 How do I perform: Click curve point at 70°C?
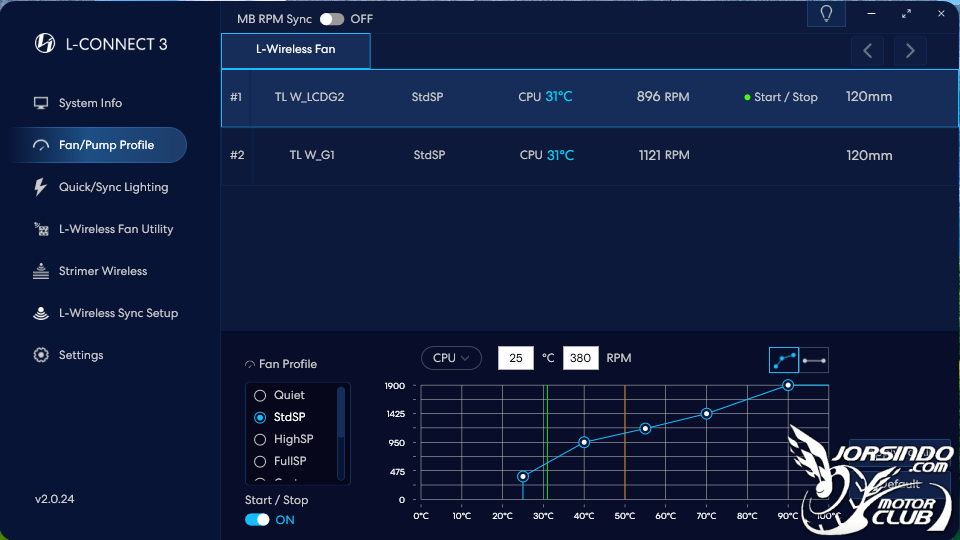(707, 414)
